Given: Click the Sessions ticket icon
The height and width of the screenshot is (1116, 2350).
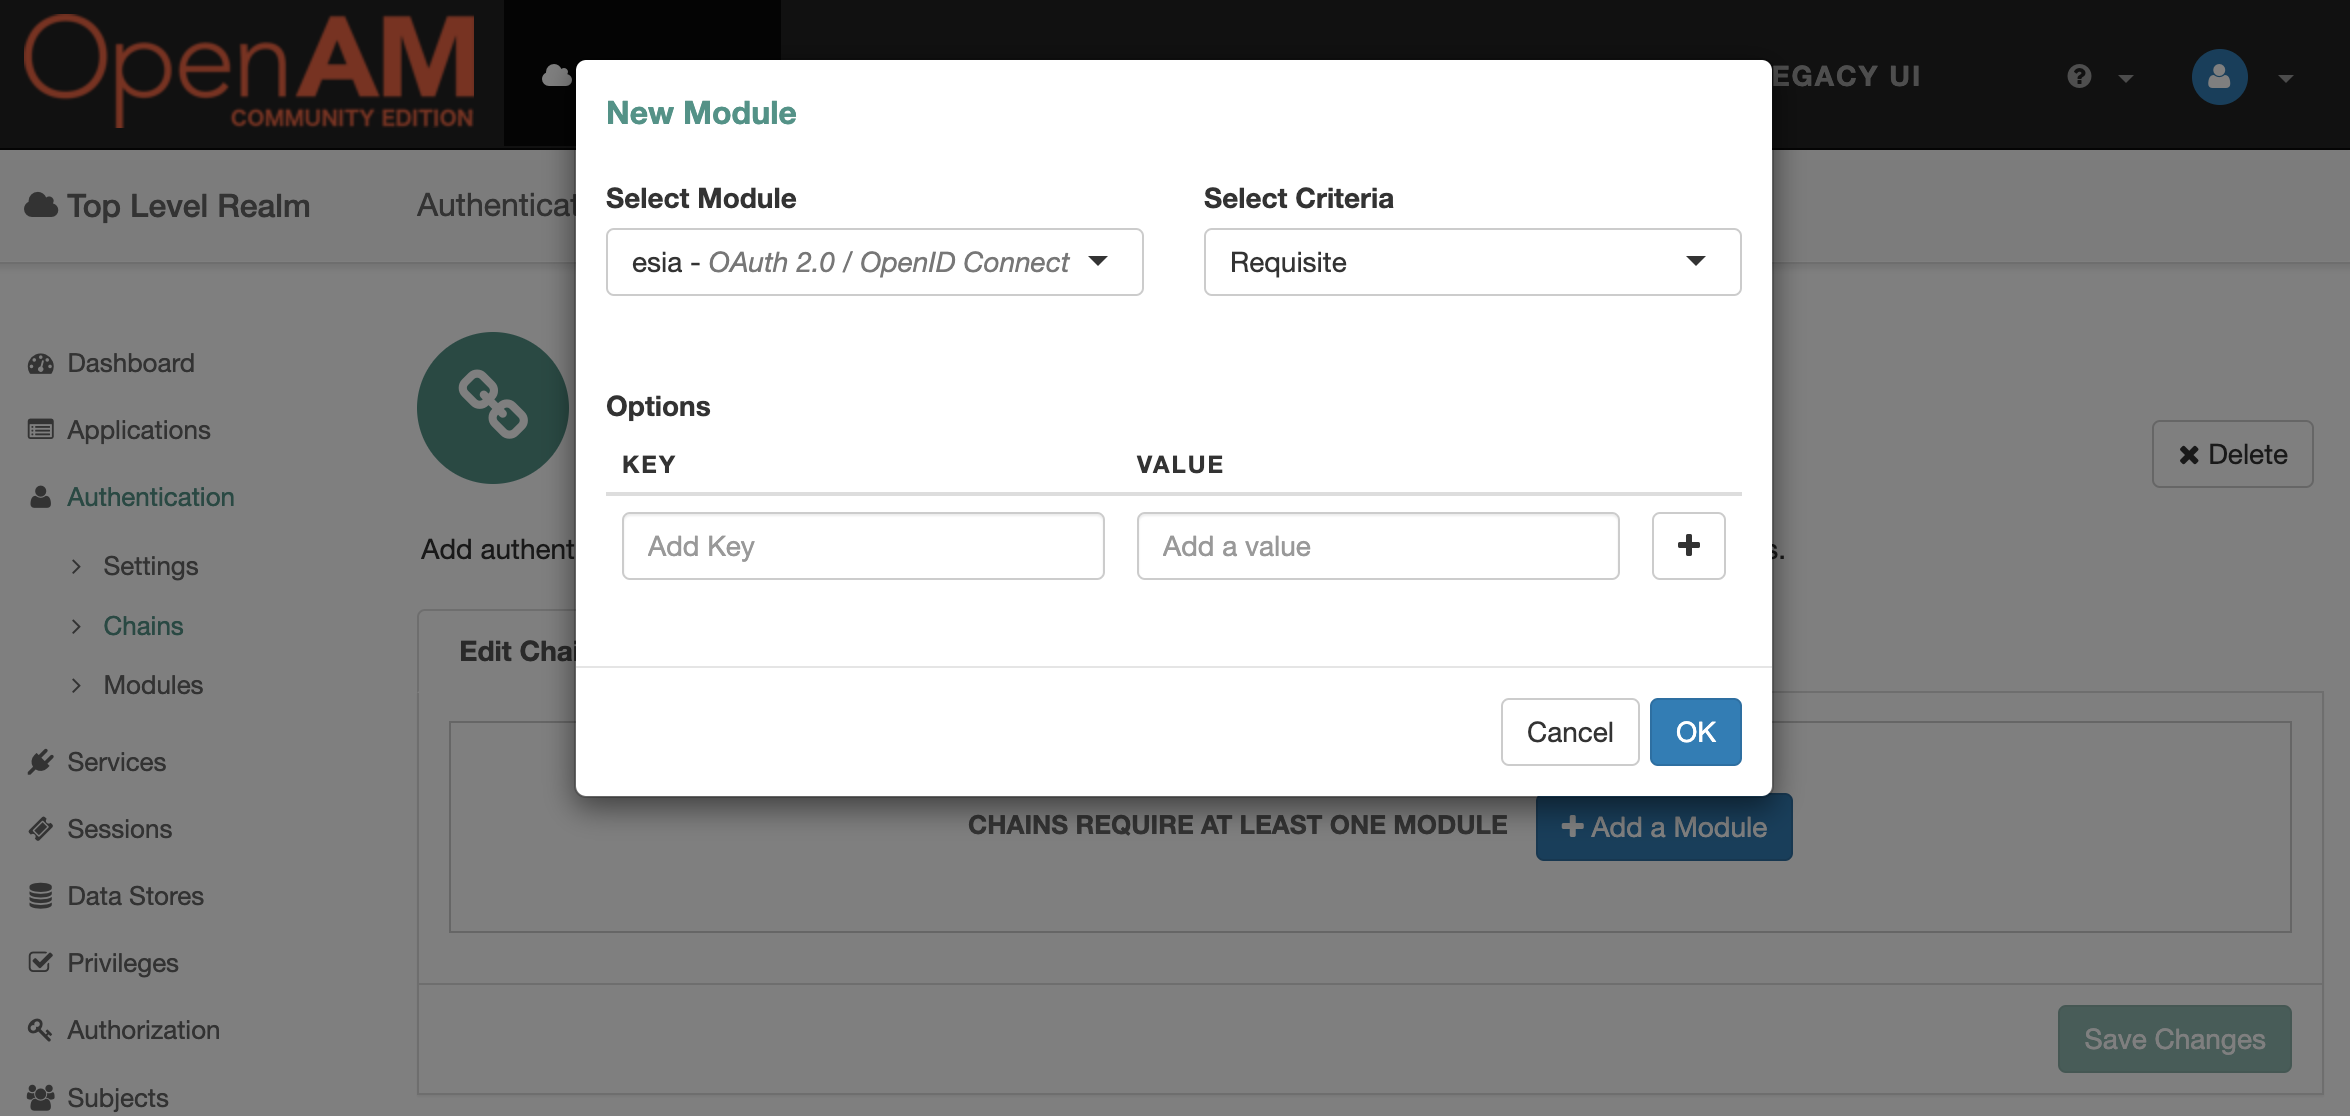Looking at the screenshot, I should pyautogui.click(x=41, y=829).
